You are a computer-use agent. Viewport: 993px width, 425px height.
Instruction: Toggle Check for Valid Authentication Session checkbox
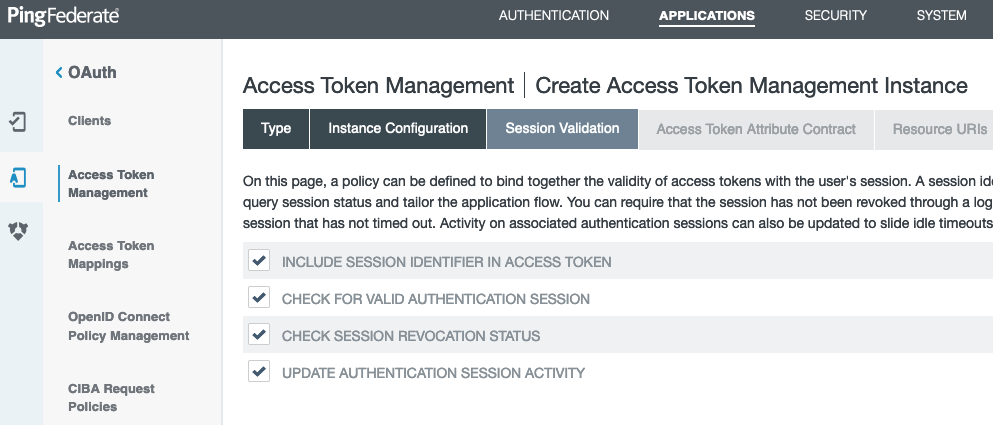pos(259,298)
